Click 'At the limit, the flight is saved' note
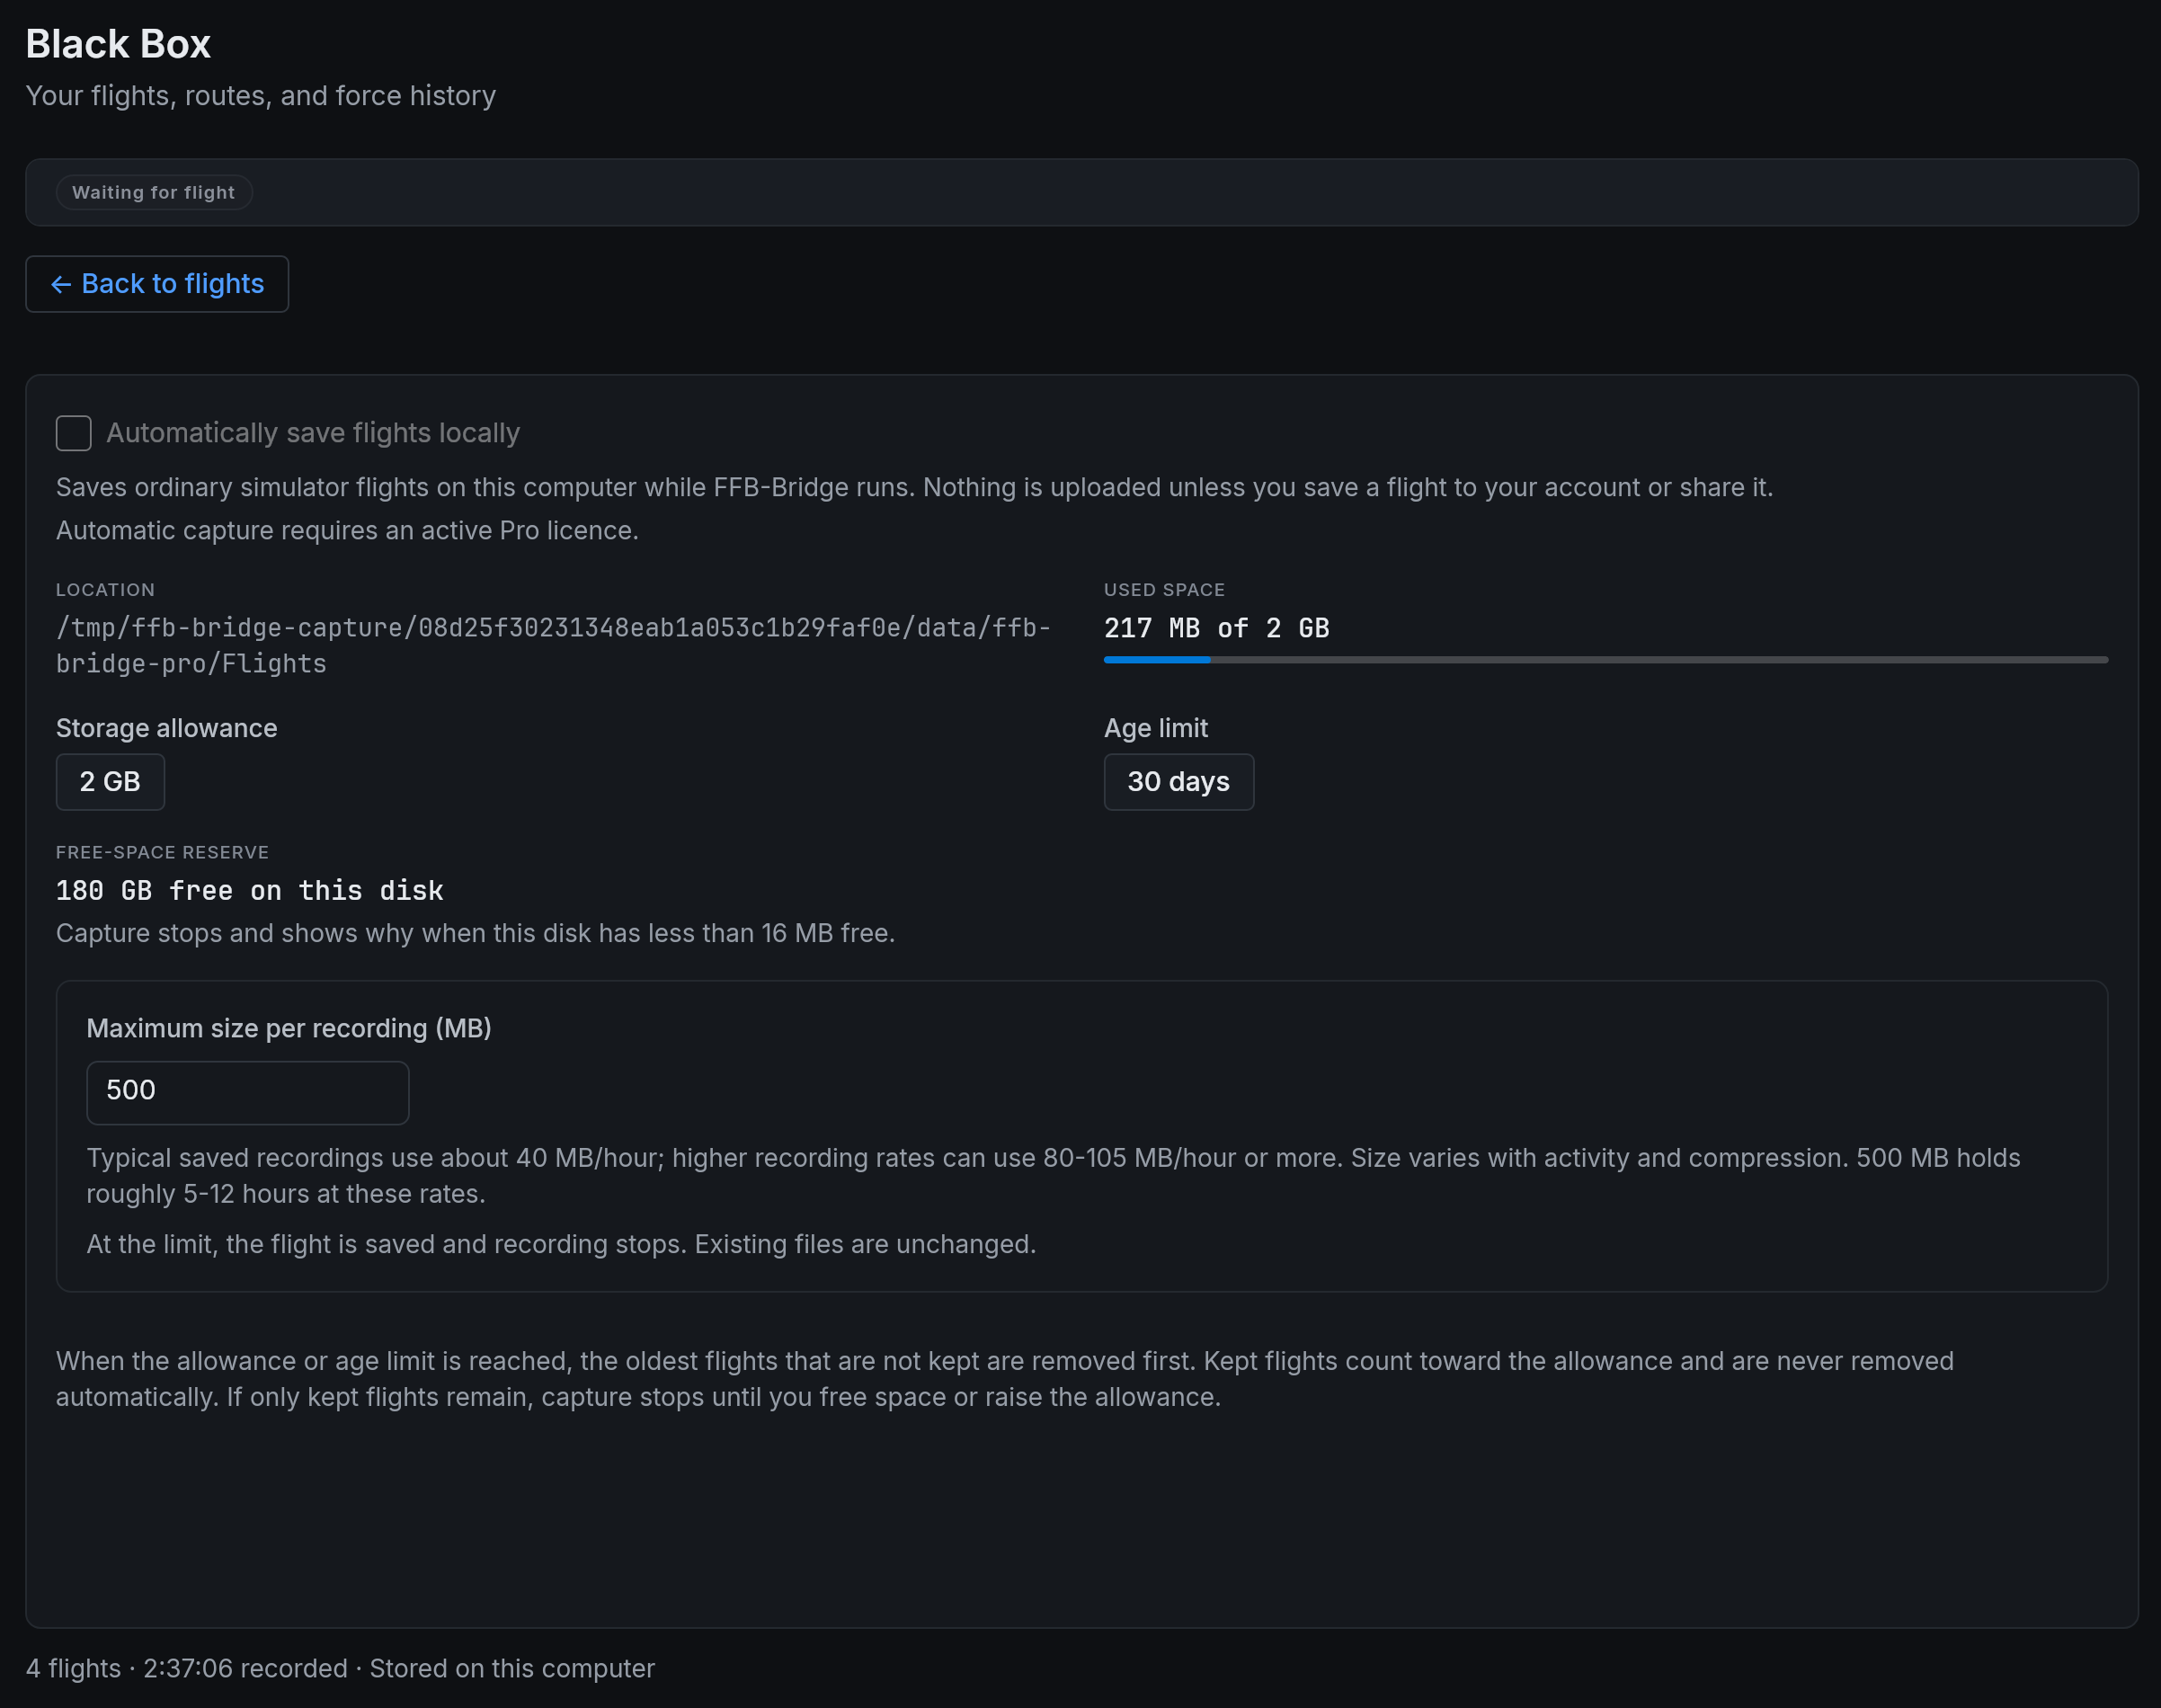 [561, 1244]
